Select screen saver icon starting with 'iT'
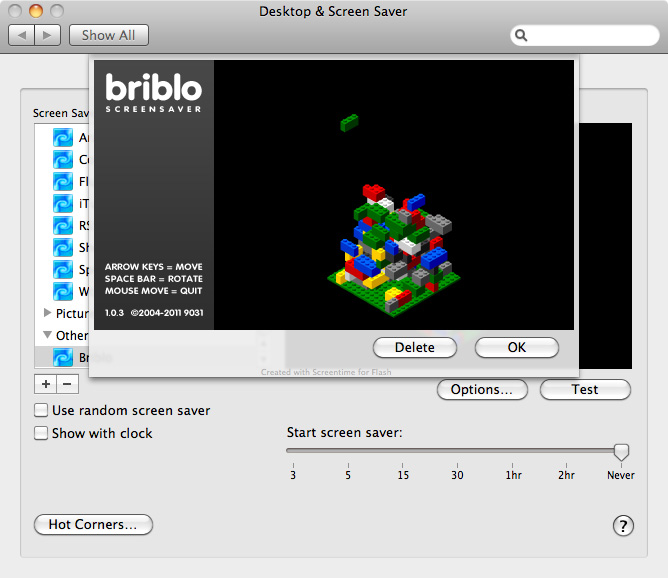 (63, 204)
